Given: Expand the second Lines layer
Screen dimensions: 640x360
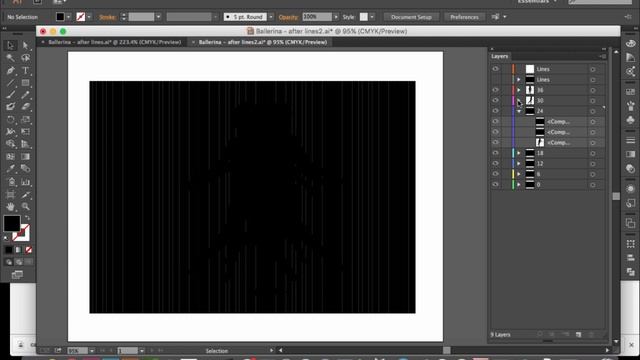Looking at the screenshot, I should coord(519,80).
